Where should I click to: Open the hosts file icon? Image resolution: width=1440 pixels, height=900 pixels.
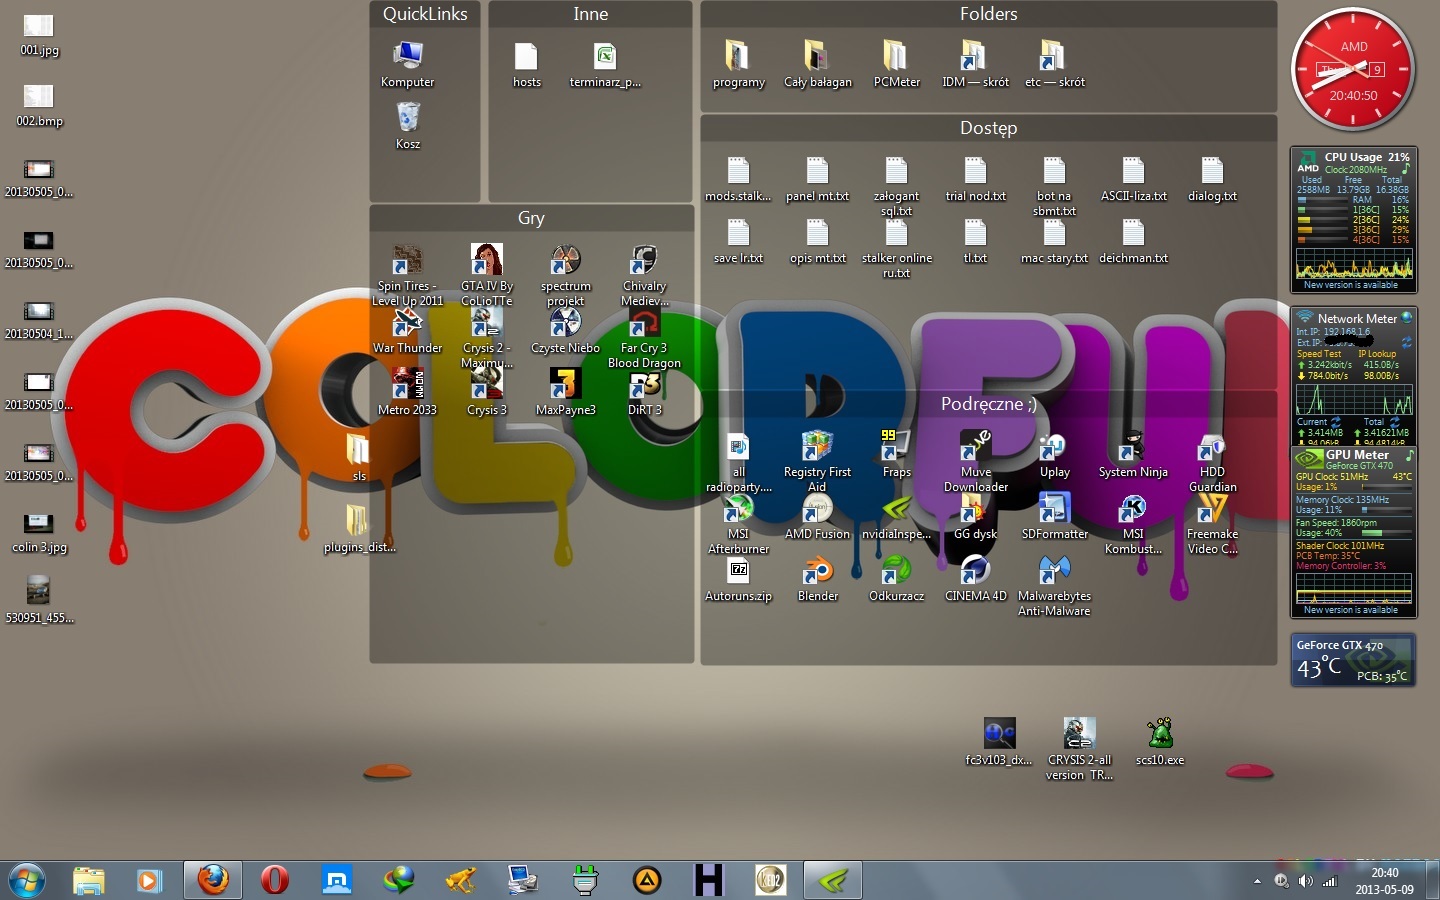(x=526, y=65)
